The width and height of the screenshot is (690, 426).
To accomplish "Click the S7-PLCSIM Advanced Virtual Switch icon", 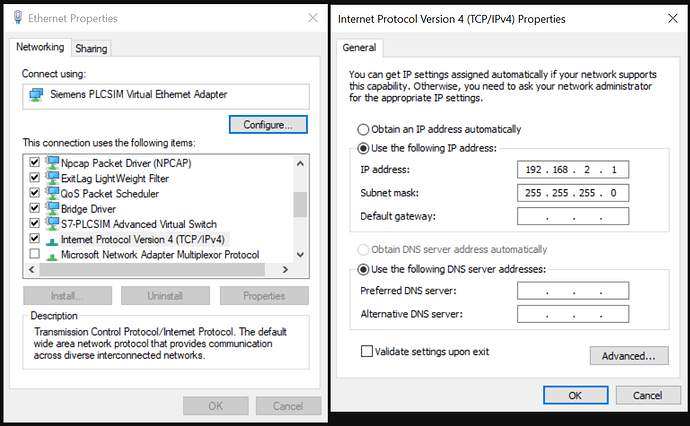I will pos(51,224).
